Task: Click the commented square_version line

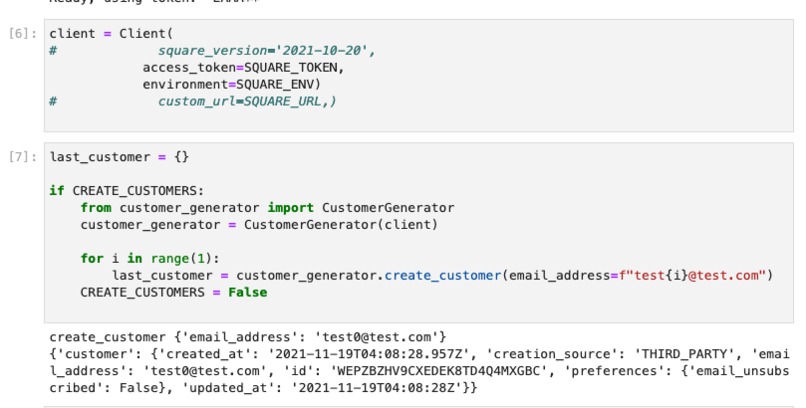Action: 212,51
